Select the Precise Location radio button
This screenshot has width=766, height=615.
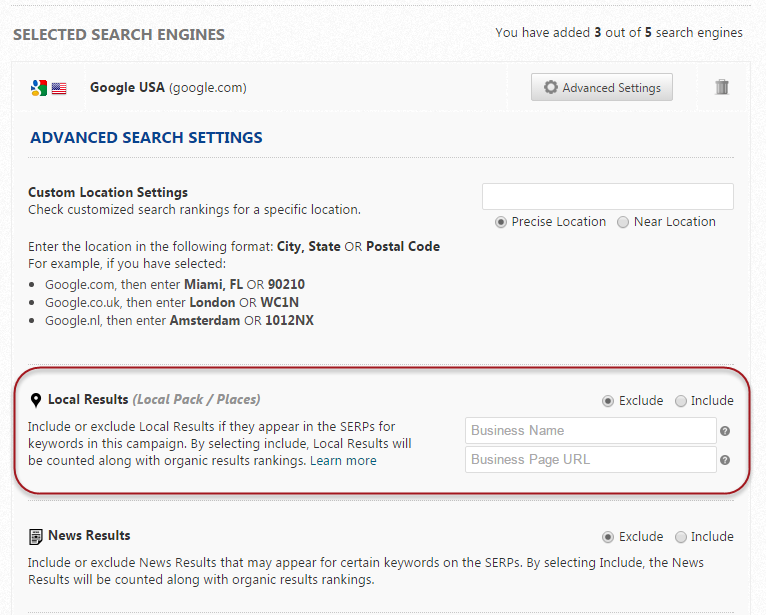501,222
